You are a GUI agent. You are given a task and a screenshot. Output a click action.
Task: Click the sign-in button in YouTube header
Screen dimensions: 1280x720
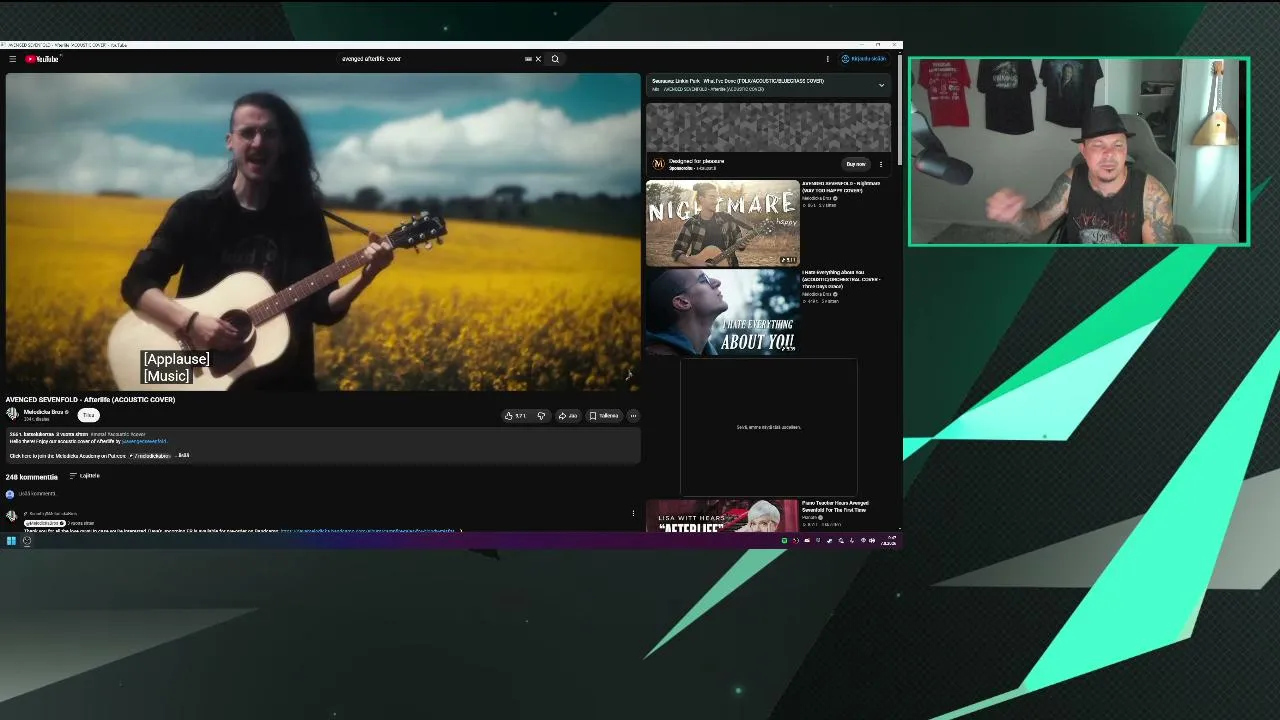click(x=864, y=59)
